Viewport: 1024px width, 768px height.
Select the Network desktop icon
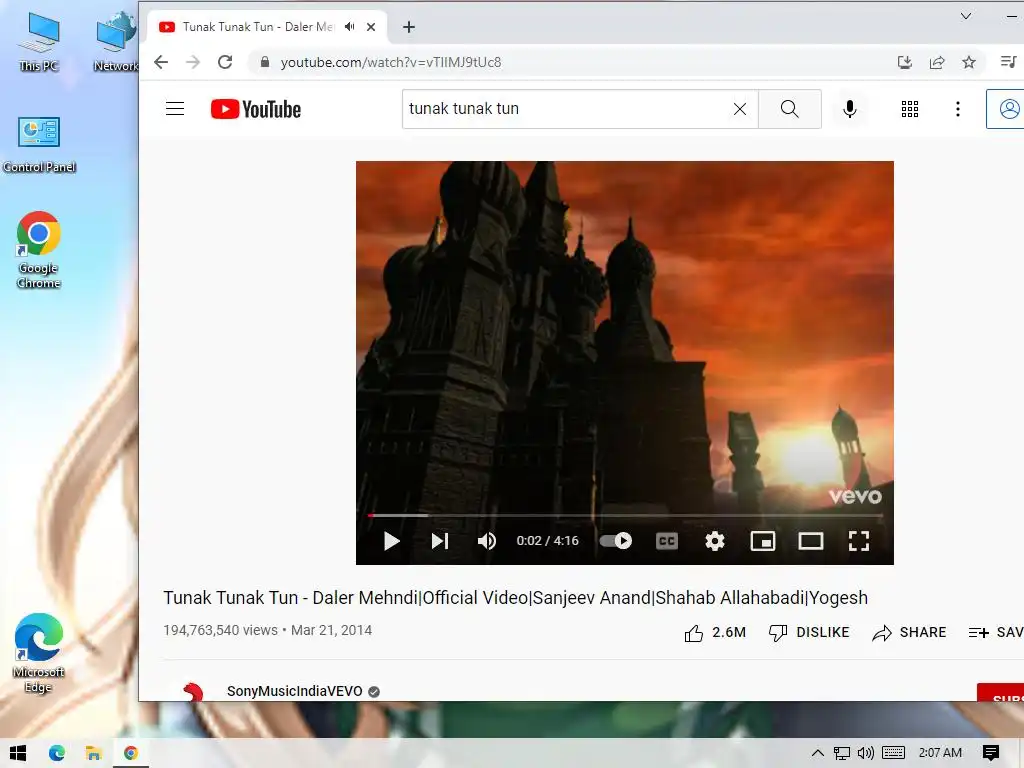pos(116,41)
